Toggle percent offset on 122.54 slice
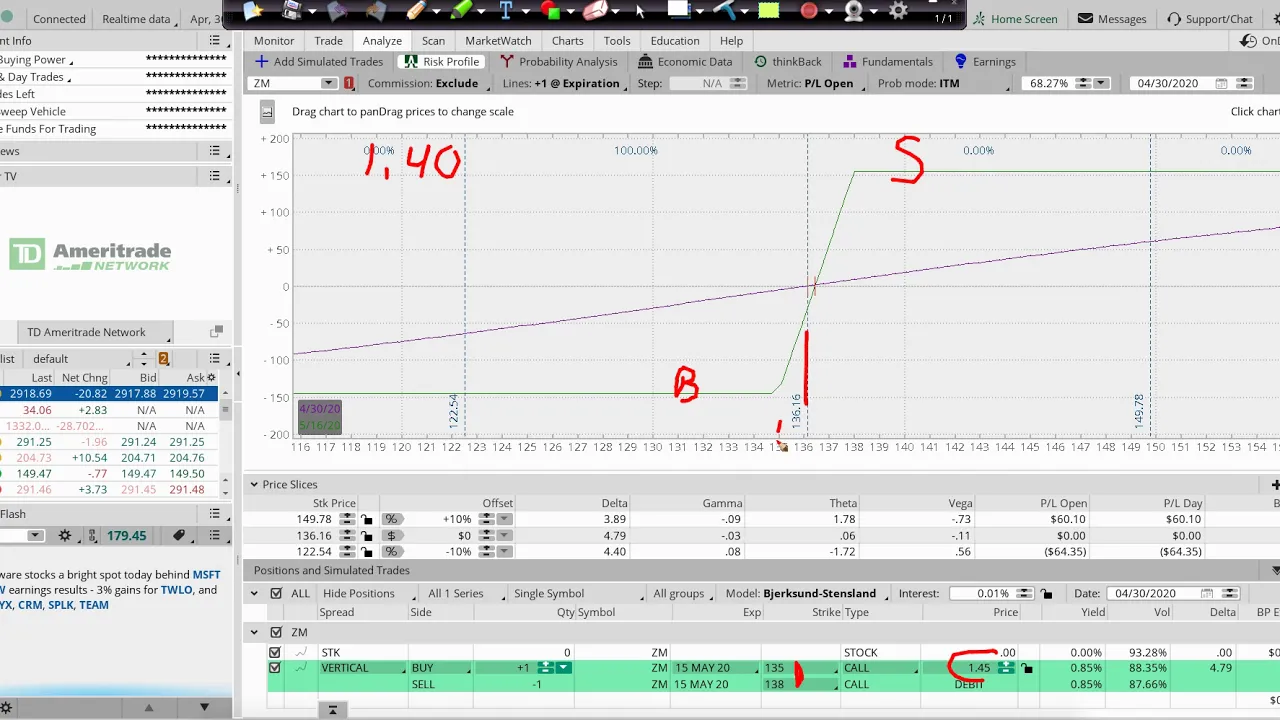 [x=391, y=551]
